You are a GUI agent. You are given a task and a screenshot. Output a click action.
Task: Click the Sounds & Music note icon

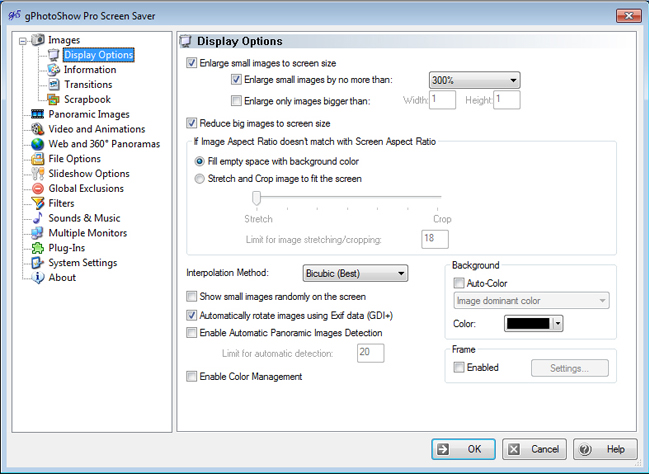38,218
